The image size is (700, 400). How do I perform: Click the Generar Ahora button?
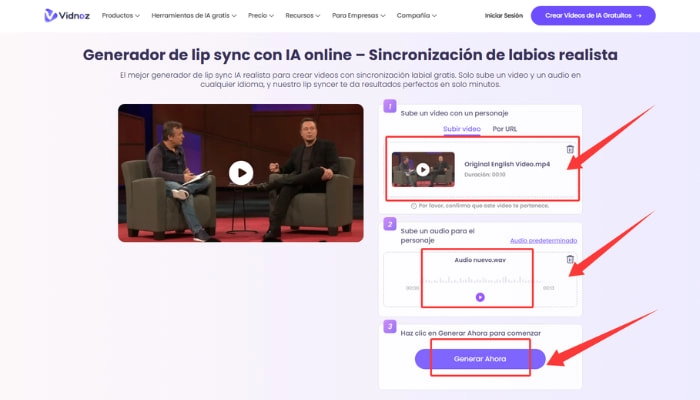pyautogui.click(x=480, y=358)
